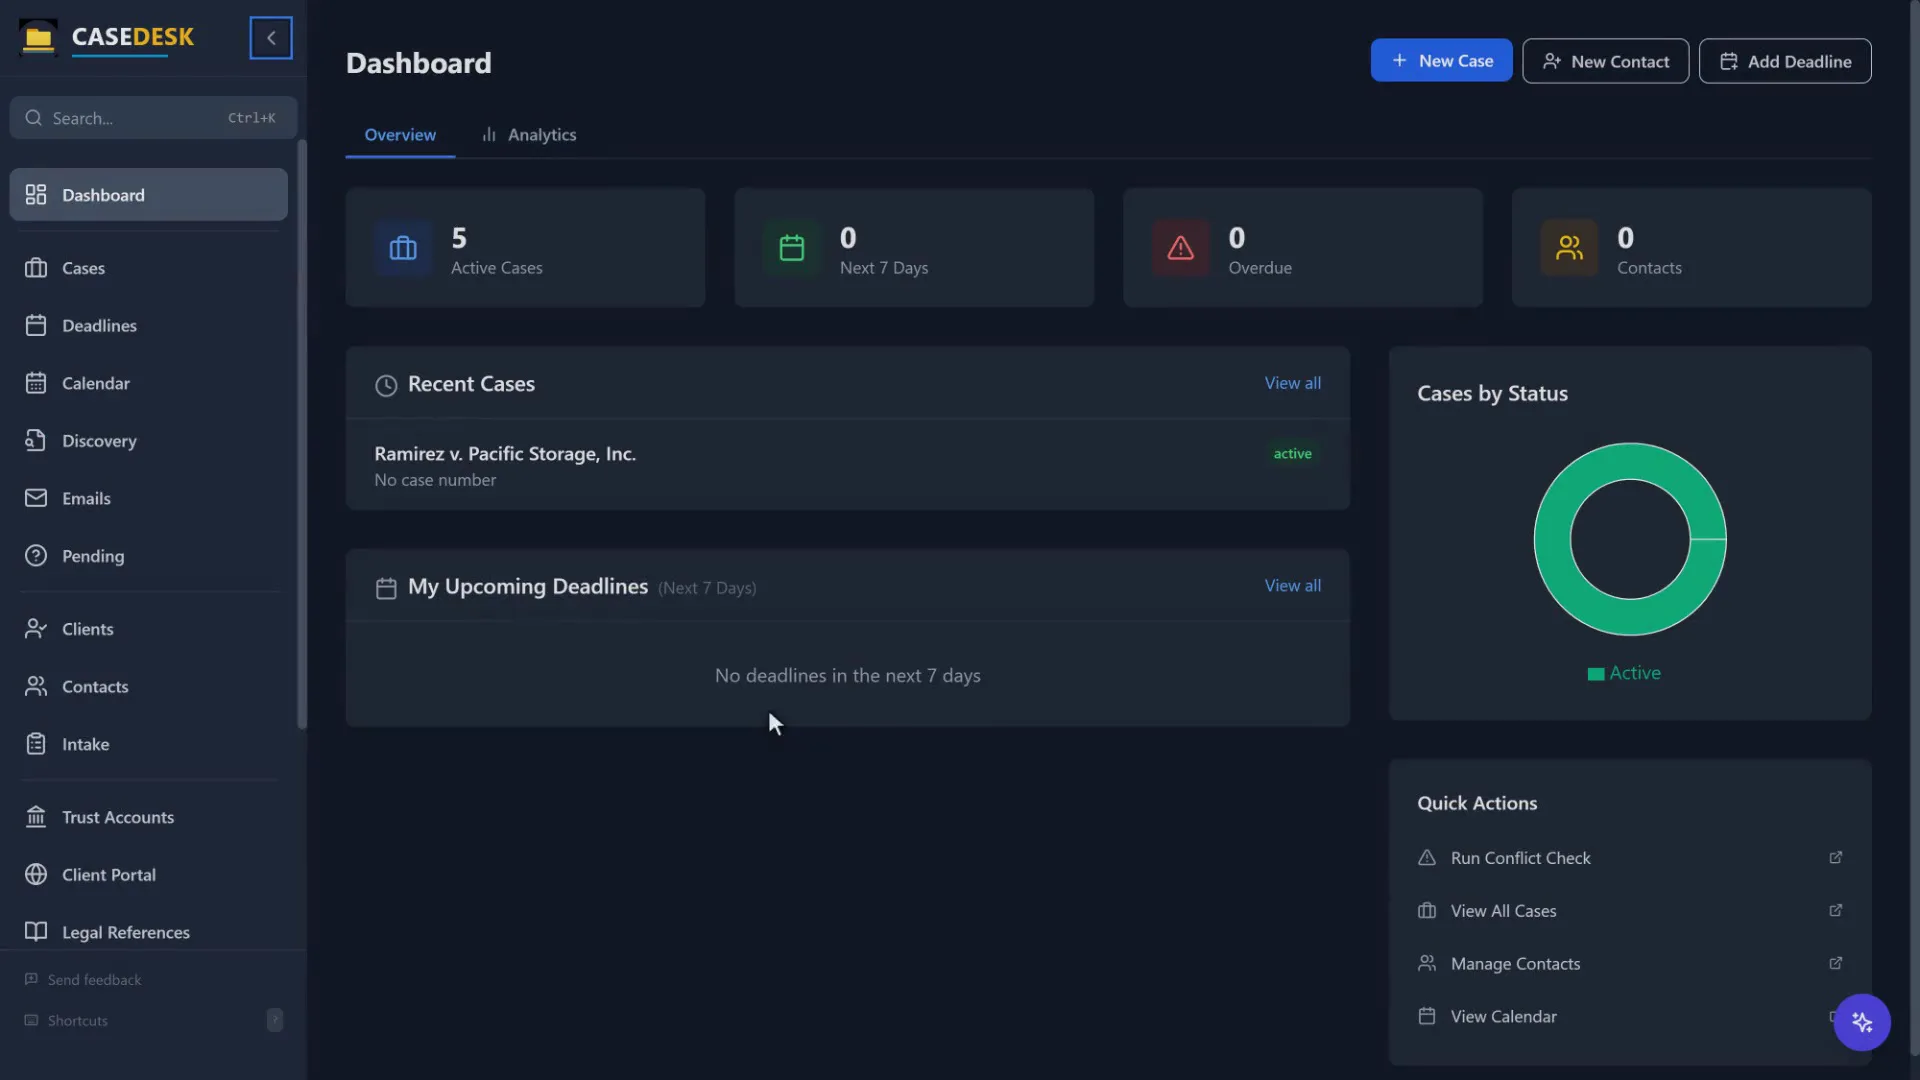This screenshot has height=1080, width=1920.
Task: Toggle the Active legend swatch
Action: (1596, 674)
